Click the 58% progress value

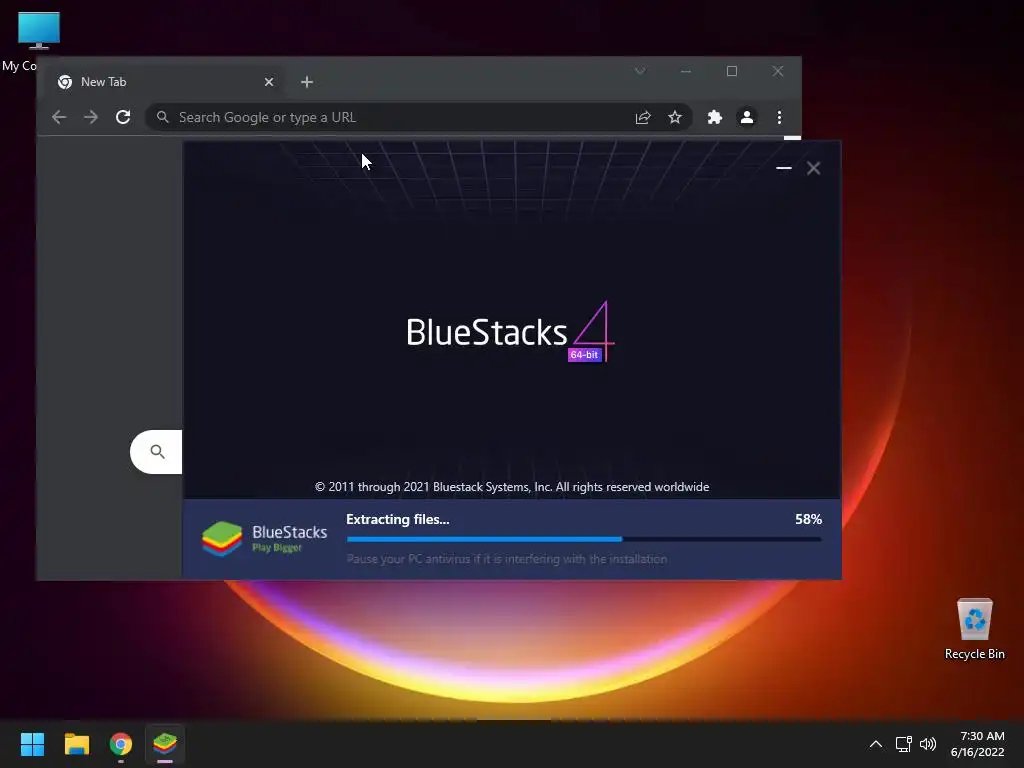[x=808, y=519]
